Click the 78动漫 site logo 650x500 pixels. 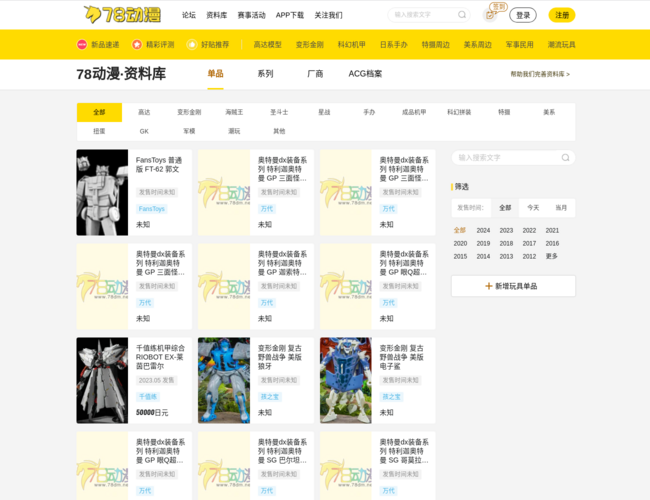pyautogui.click(x=122, y=15)
